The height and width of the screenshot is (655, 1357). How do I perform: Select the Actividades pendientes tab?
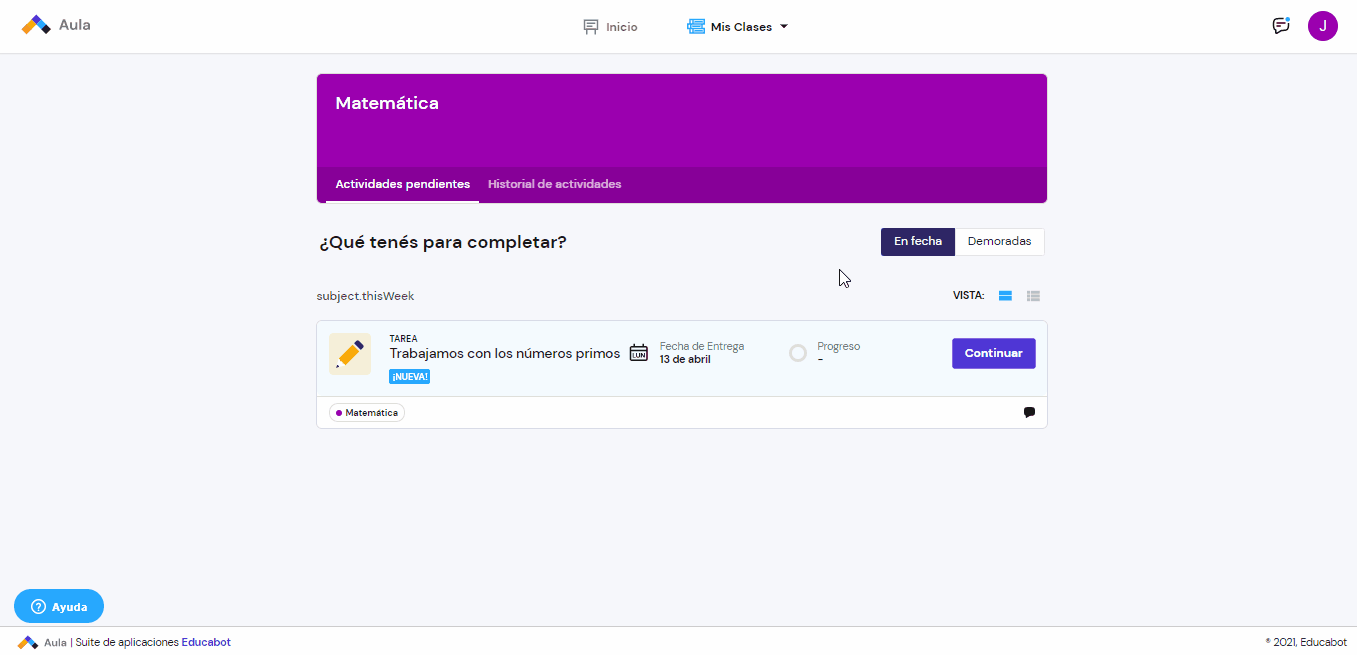click(403, 184)
